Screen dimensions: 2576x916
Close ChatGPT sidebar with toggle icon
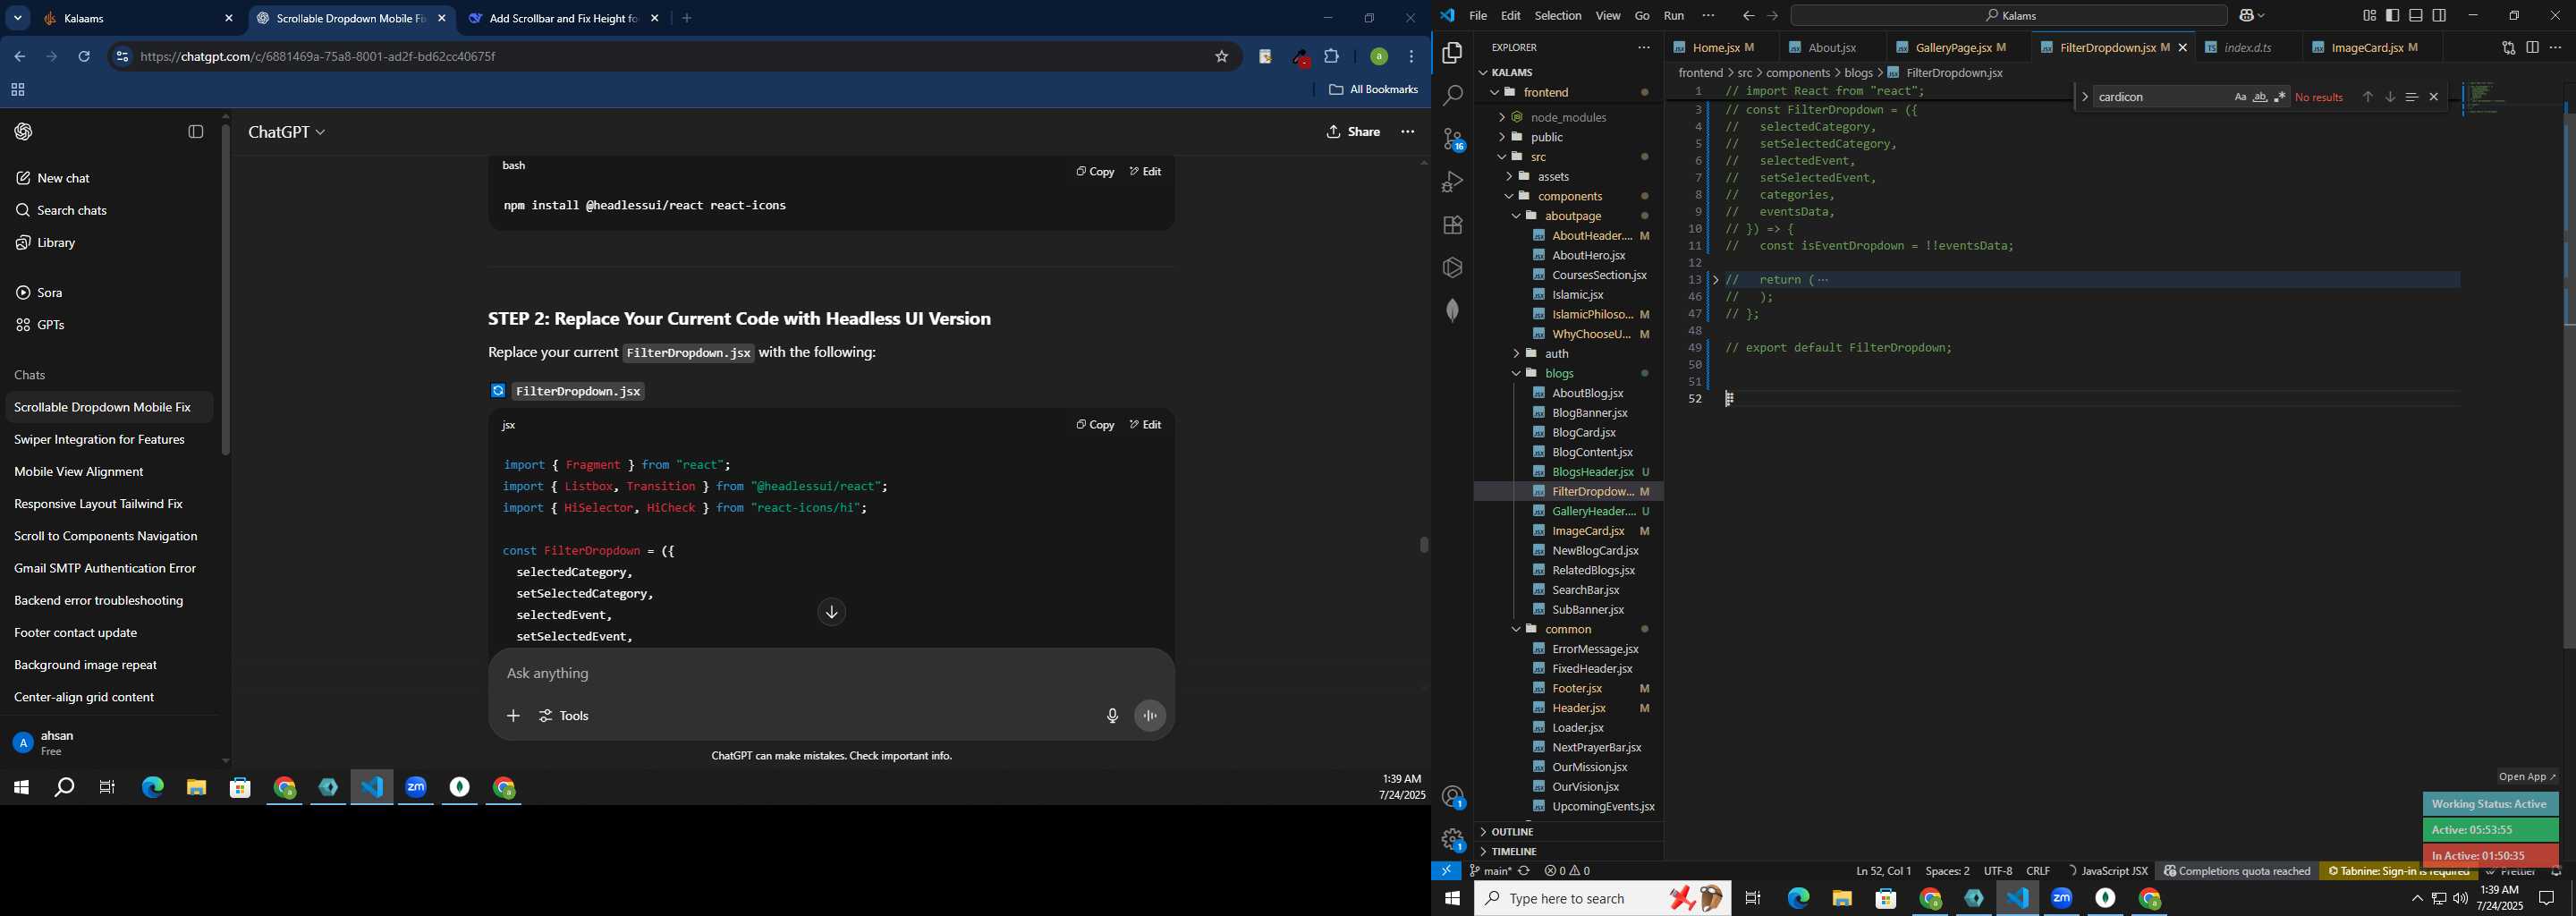coord(196,132)
